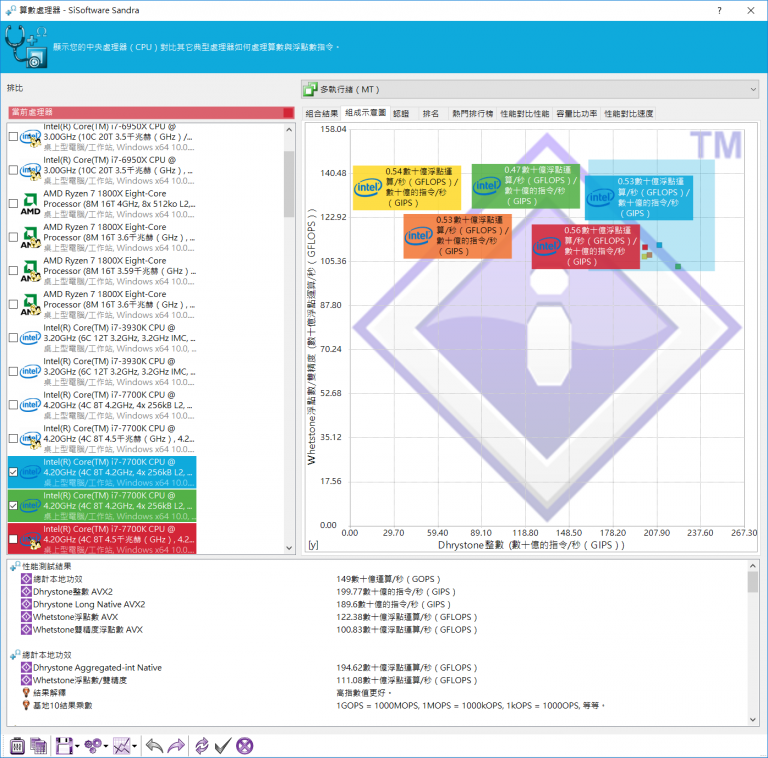Open the 性能對比速度 tab
The image size is (768, 758).
[628, 114]
